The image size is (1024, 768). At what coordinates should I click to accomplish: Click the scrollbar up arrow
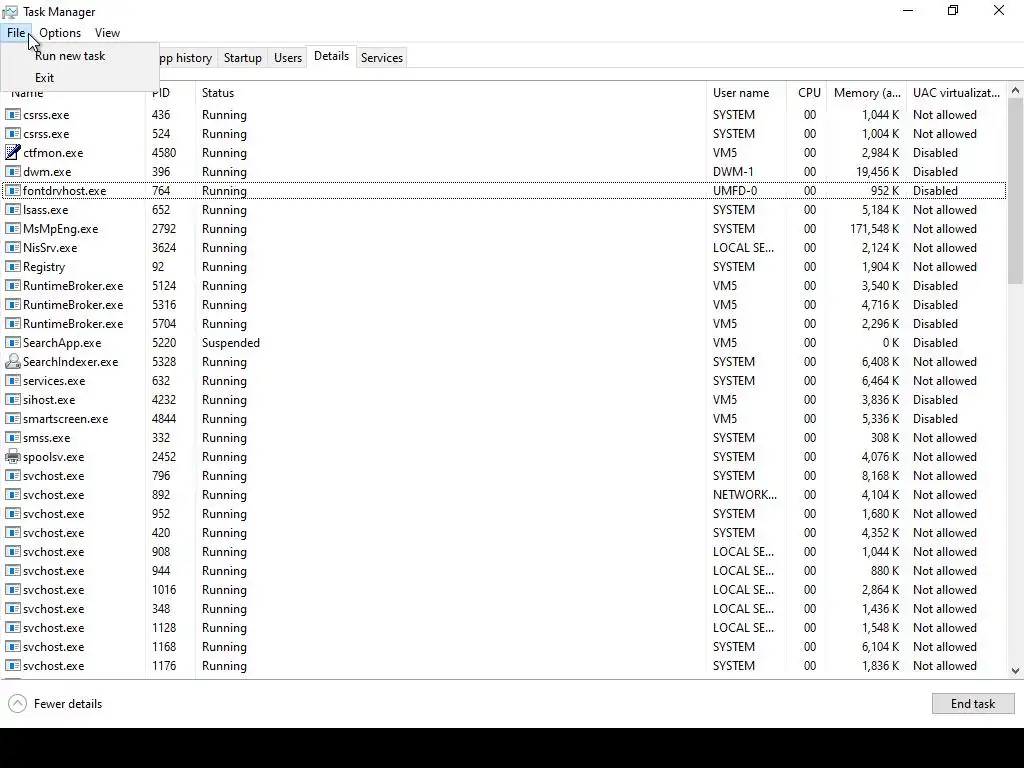point(1015,91)
